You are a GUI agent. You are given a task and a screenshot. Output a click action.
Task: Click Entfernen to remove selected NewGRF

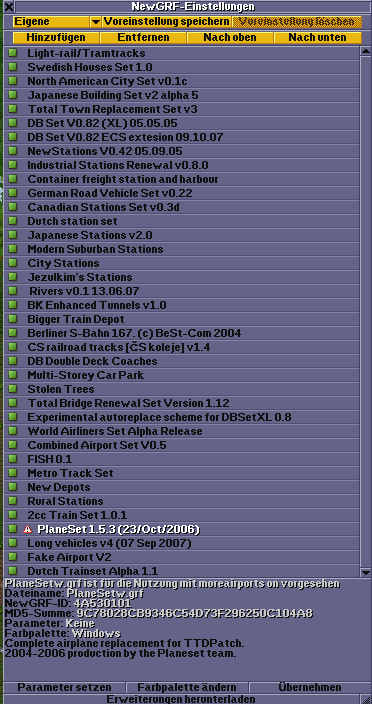coord(143,37)
